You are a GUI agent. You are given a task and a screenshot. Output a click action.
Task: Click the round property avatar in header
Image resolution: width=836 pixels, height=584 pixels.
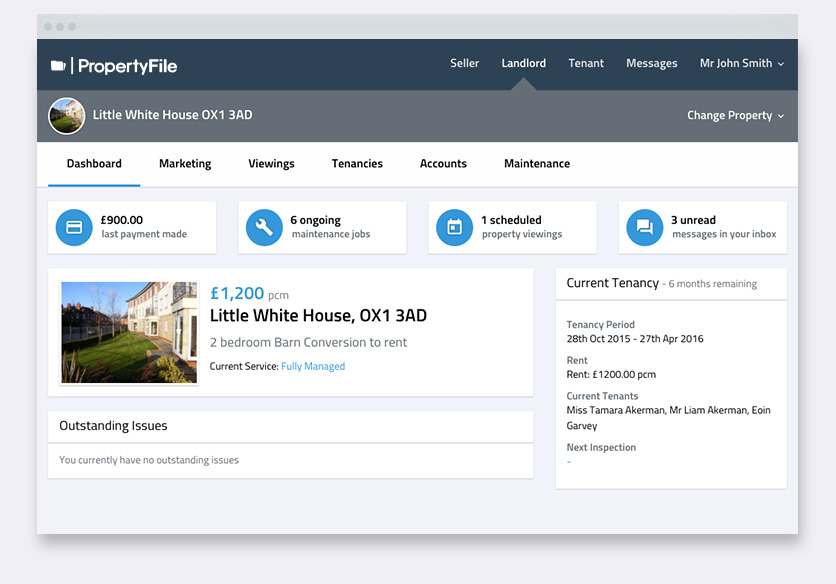click(x=66, y=116)
